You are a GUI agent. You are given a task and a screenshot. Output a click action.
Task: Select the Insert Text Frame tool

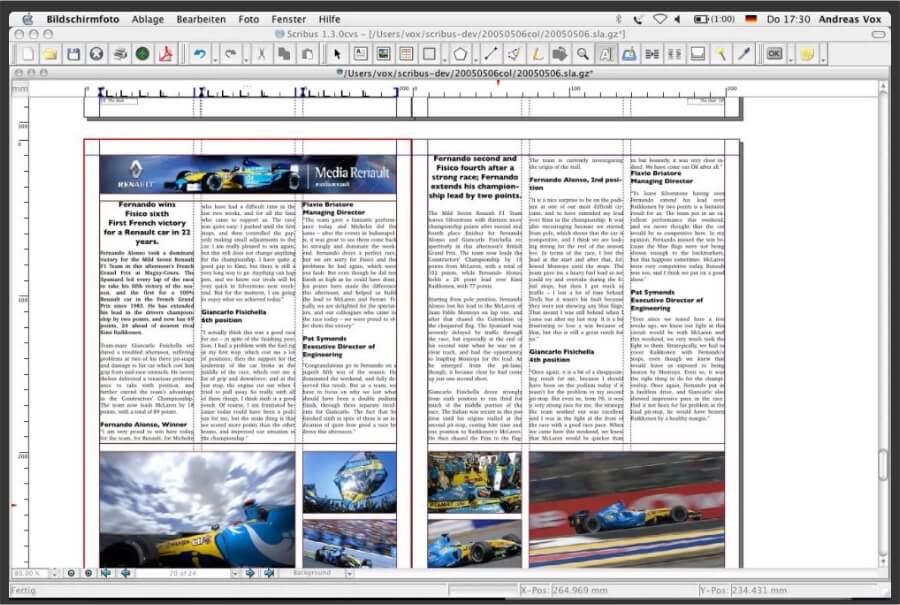[x=360, y=55]
